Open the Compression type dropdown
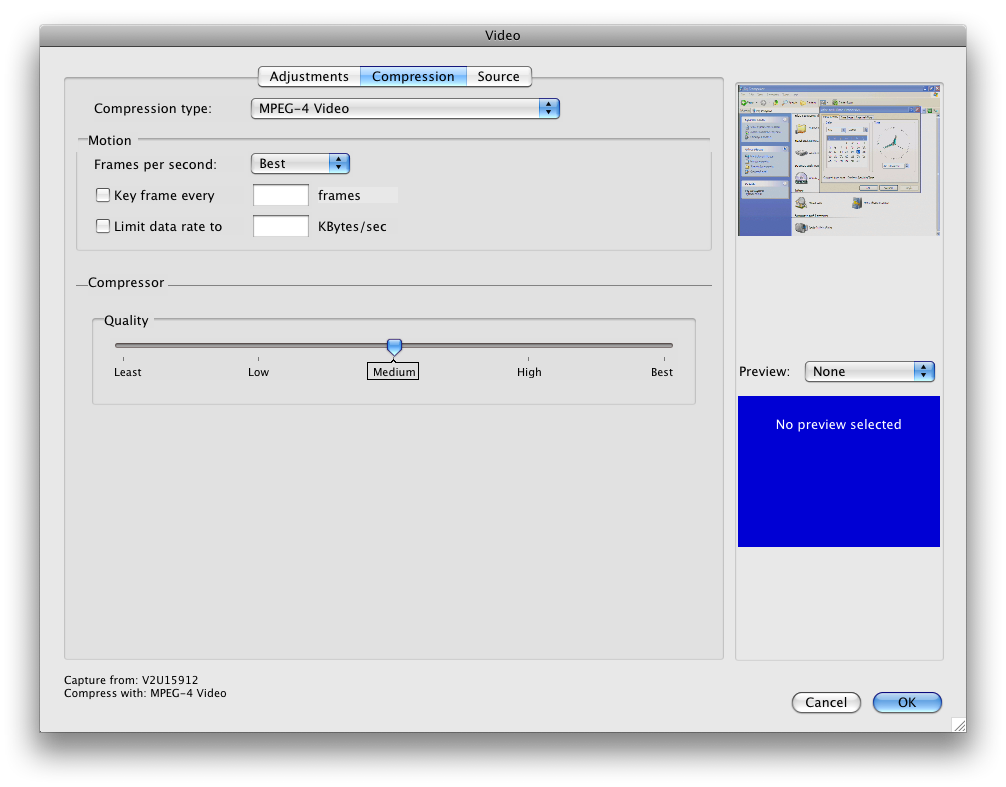1006x787 pixels. [405, 108]
